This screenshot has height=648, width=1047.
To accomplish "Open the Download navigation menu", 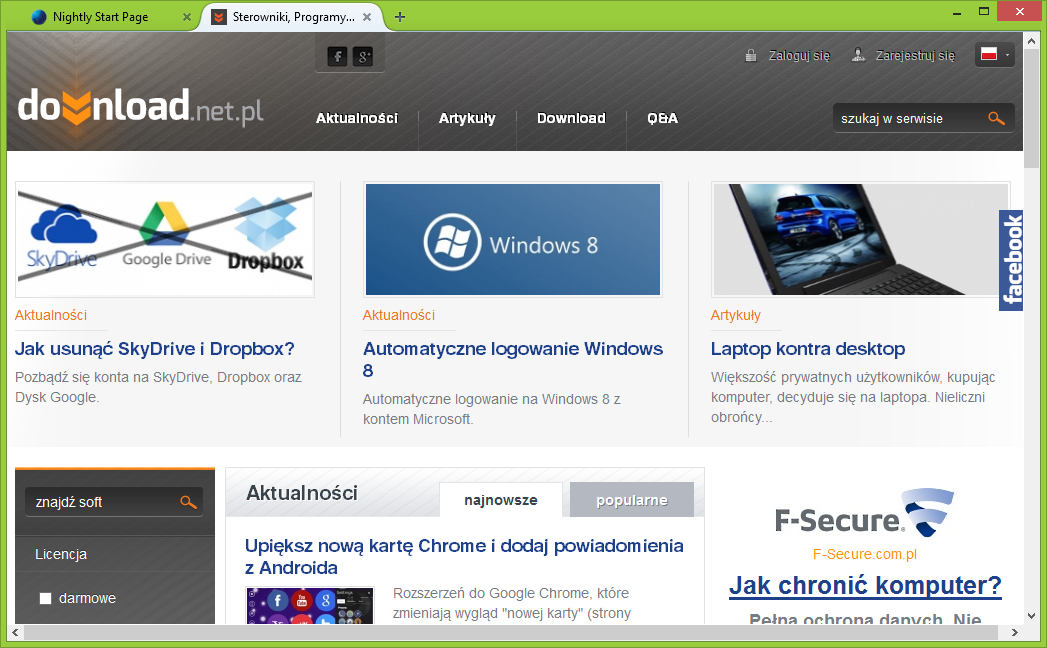I will [571, 118].
